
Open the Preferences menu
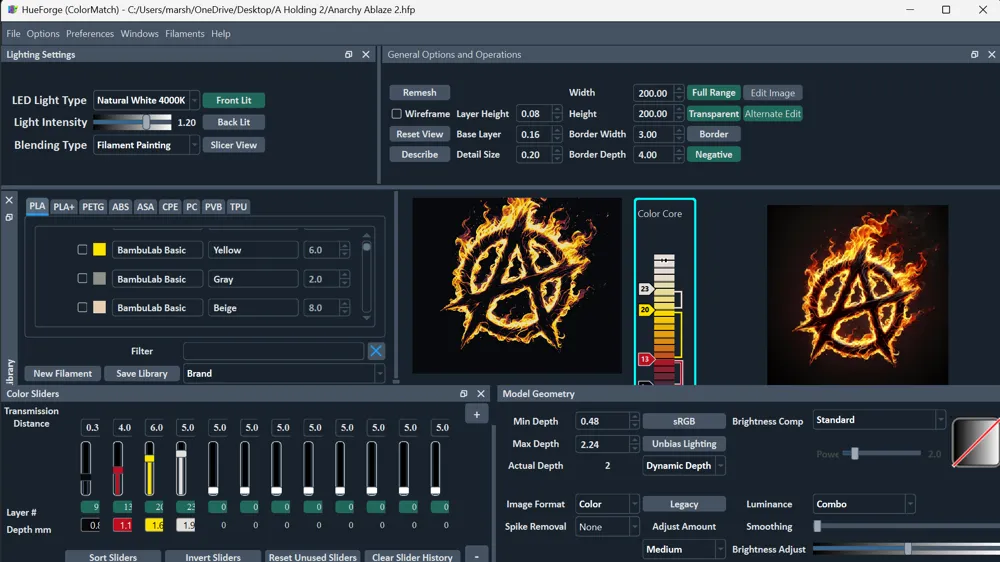click(x=90, y=34)
